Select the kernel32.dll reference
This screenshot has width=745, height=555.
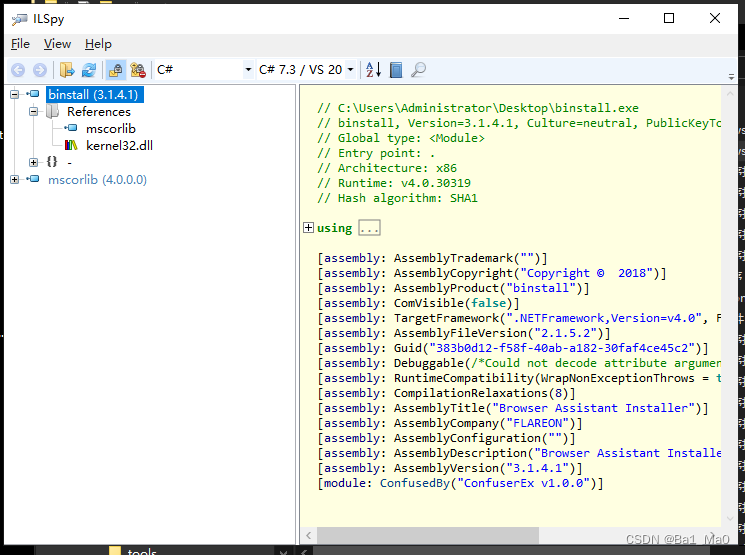click(x=119, y=145)
